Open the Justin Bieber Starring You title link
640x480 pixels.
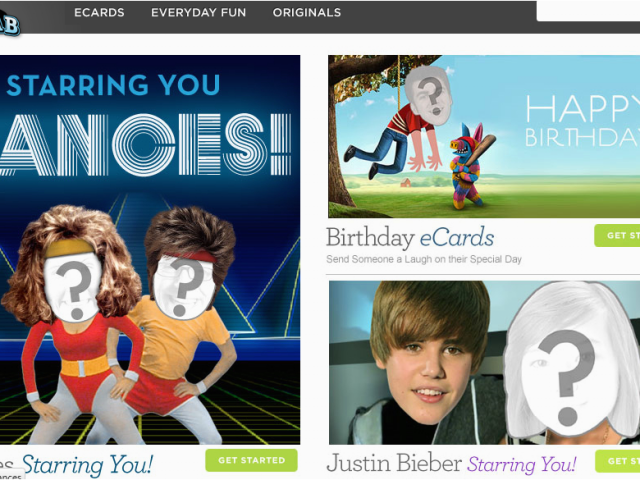(x=451, y=464)
